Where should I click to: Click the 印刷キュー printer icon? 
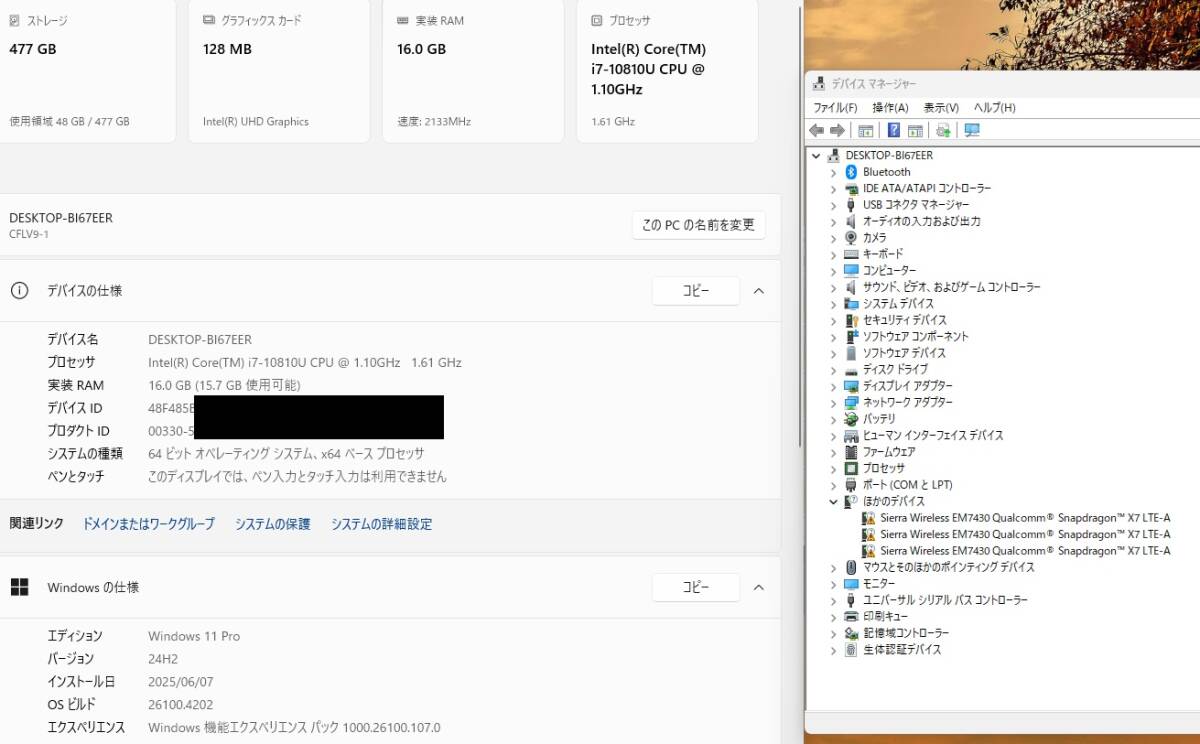(x=851, y=617)
